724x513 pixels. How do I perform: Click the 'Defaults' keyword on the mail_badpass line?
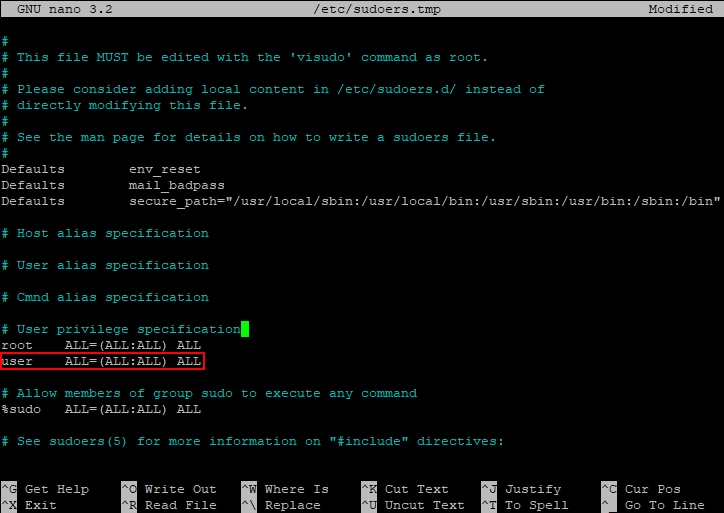(33, 185)
